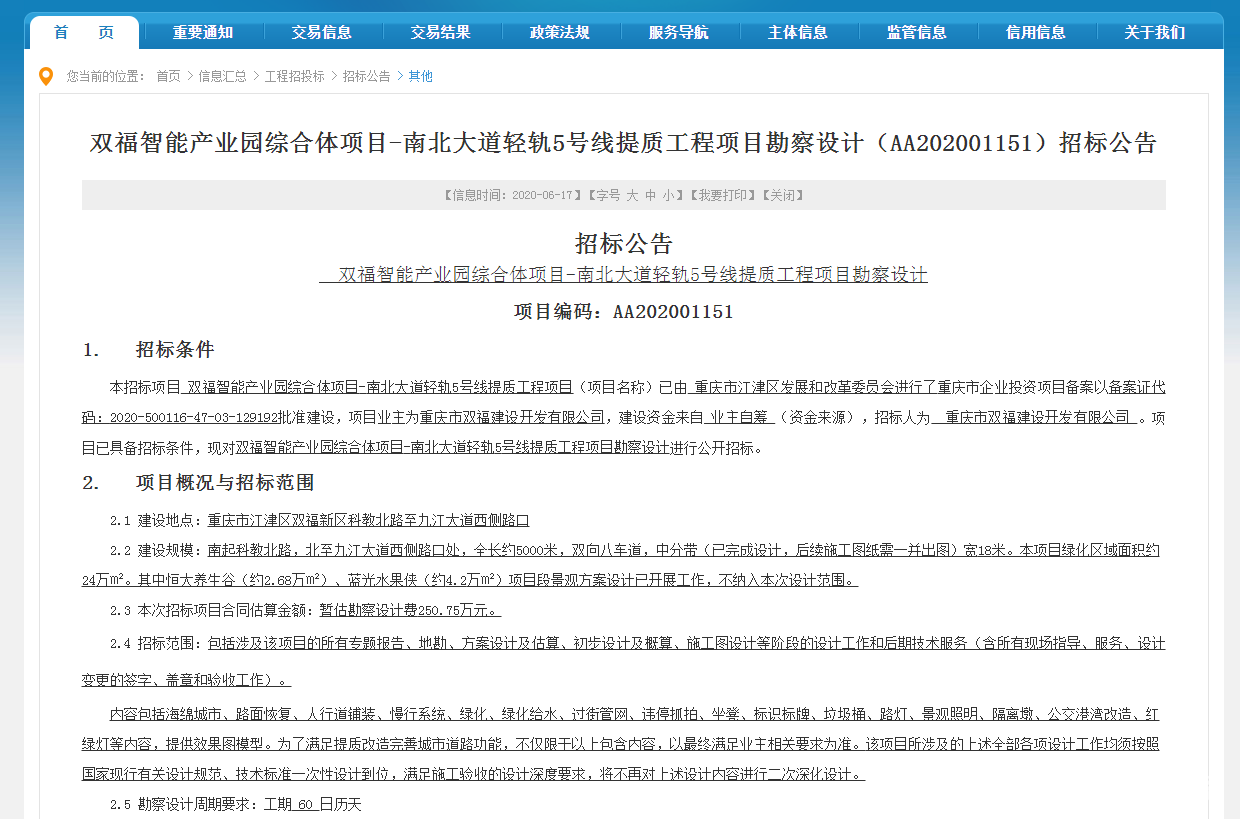Click the 2.2 建设规模 line
Image resolution: width=1240 pixels, height=819 pixels.
click(x=621, y=565)
